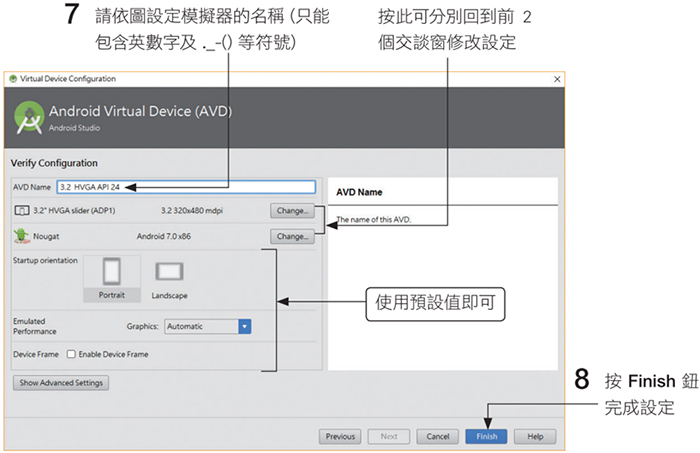Click Finish to create the AVD
The height and width of the screenshot is (453, 700).
(x=486, y=436)
